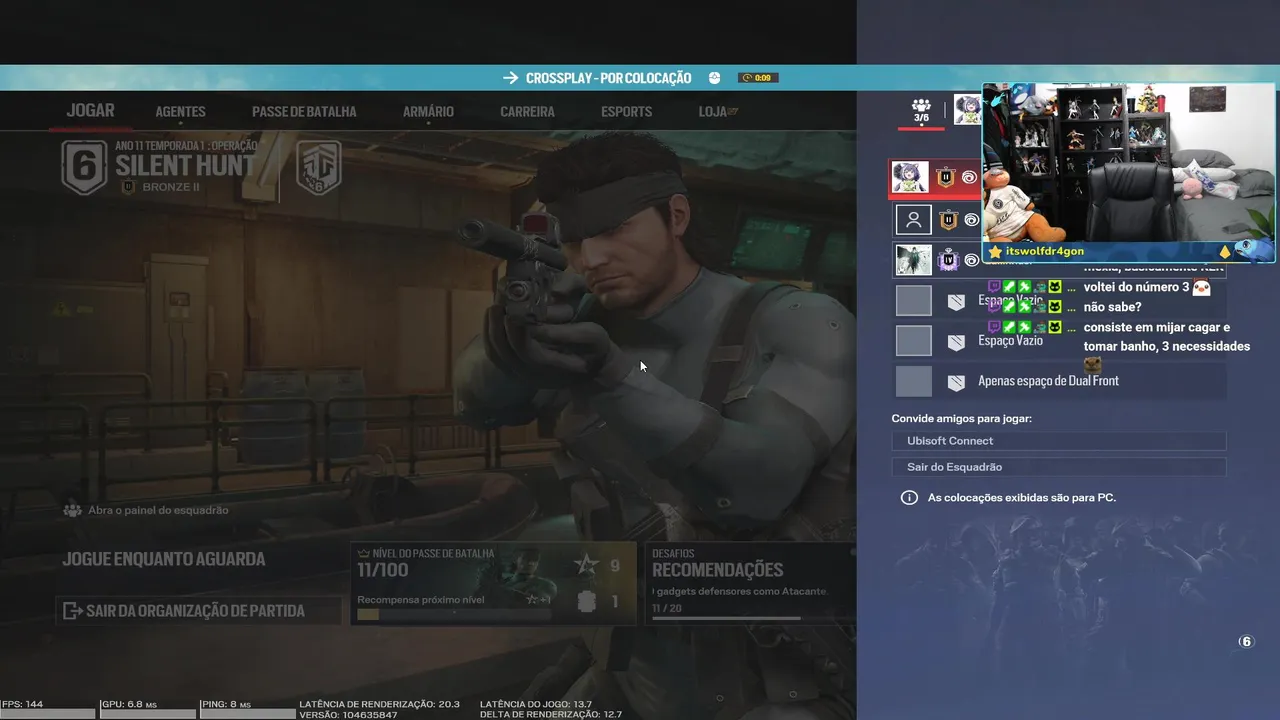Open the PASSE DE BATALHA tab
1280x720 pixels.
point(304,112)
